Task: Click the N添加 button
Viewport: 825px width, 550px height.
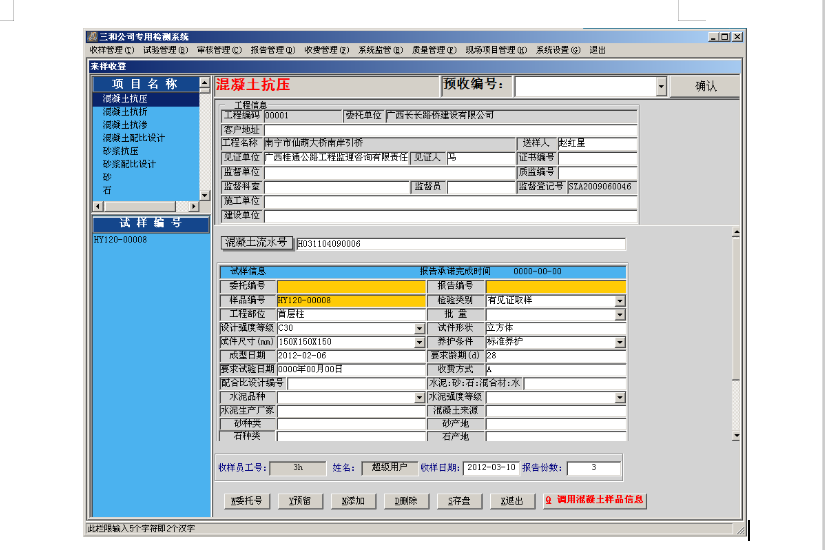Action: tap(353, 501)
